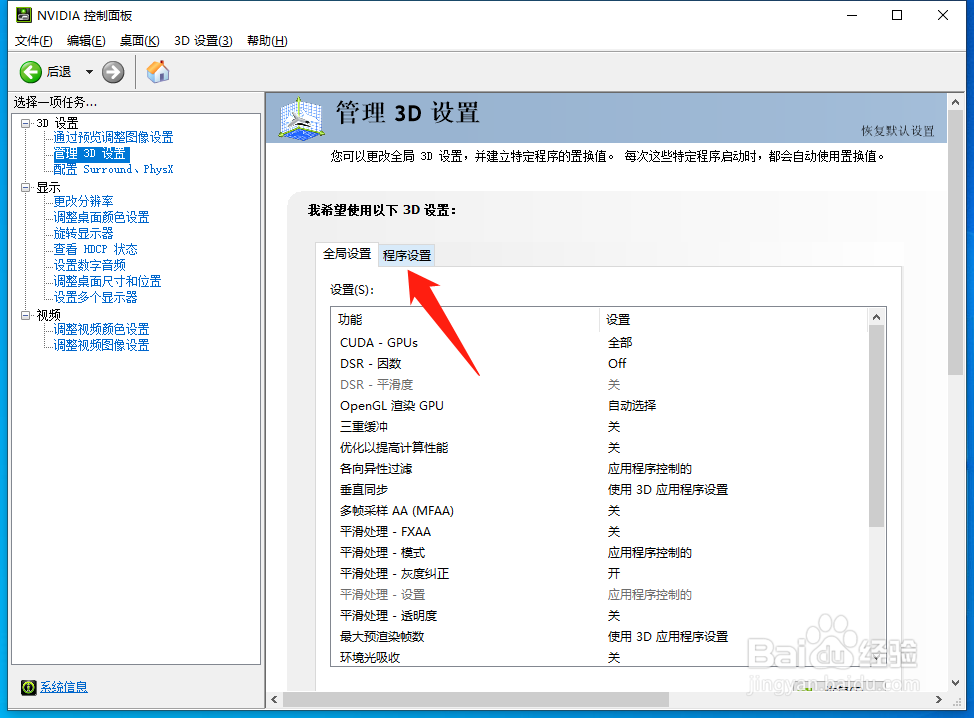
Task: Click the 后退 back button label
Action: point(59,72)
